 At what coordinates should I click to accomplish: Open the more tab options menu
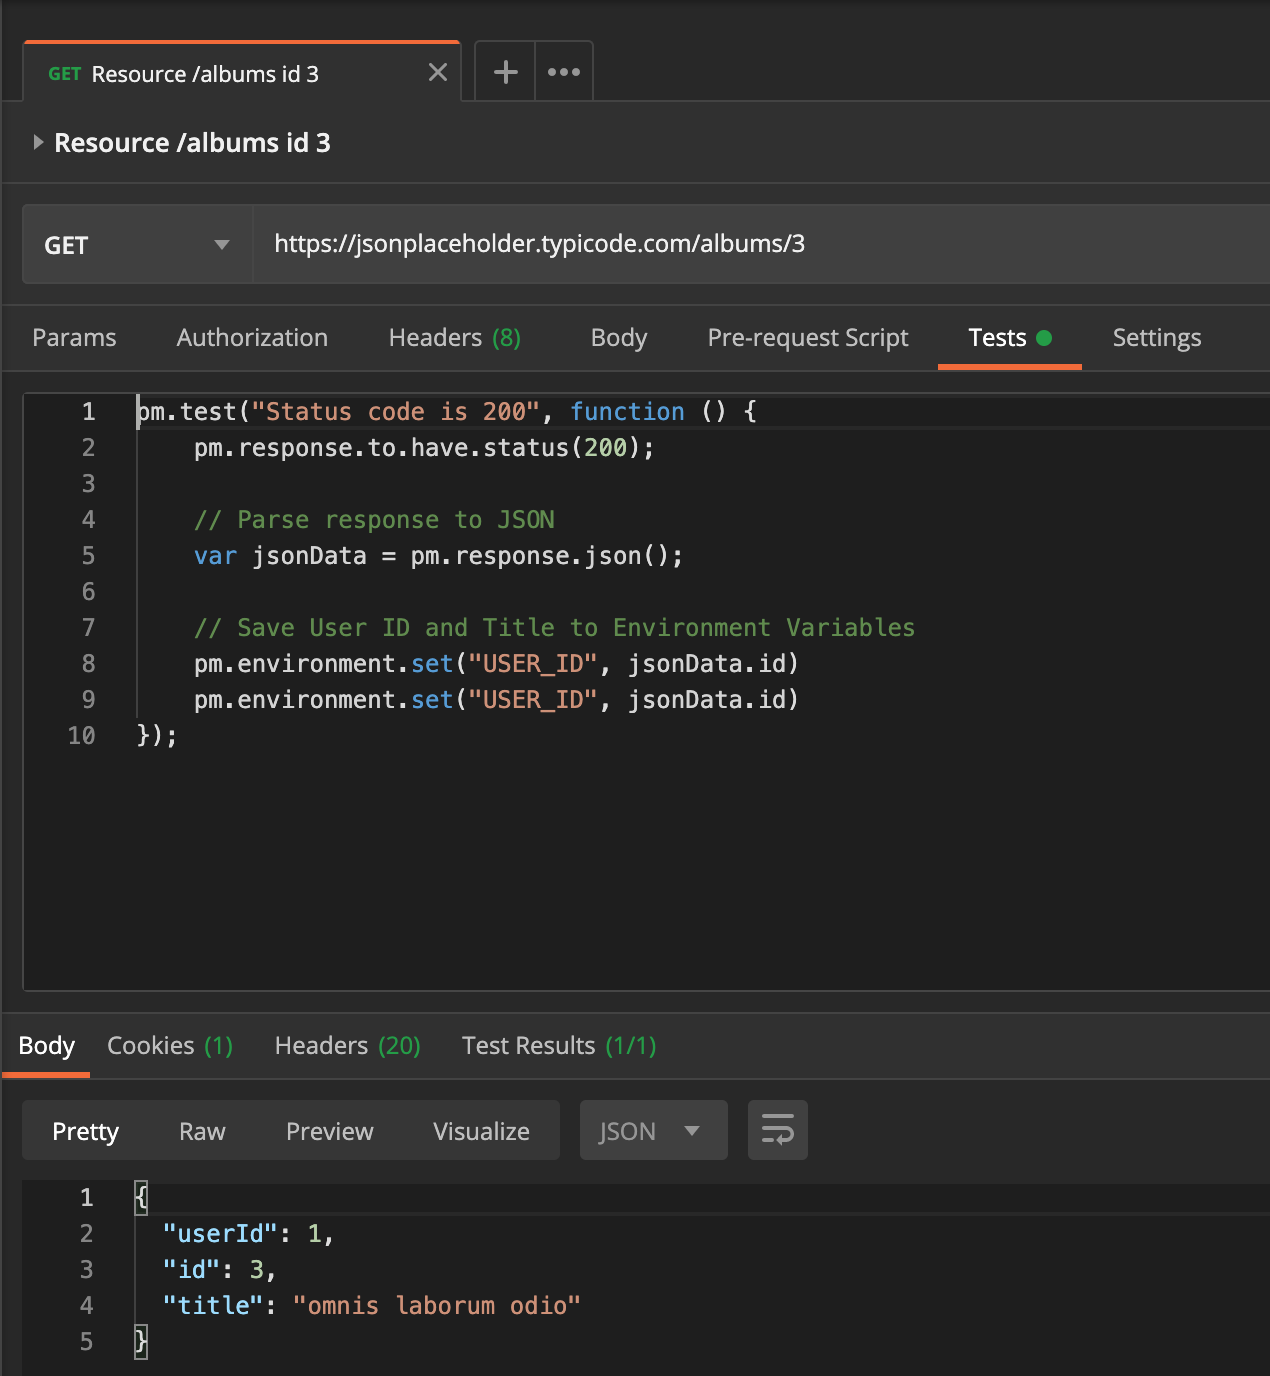click(x=564, y=71)
